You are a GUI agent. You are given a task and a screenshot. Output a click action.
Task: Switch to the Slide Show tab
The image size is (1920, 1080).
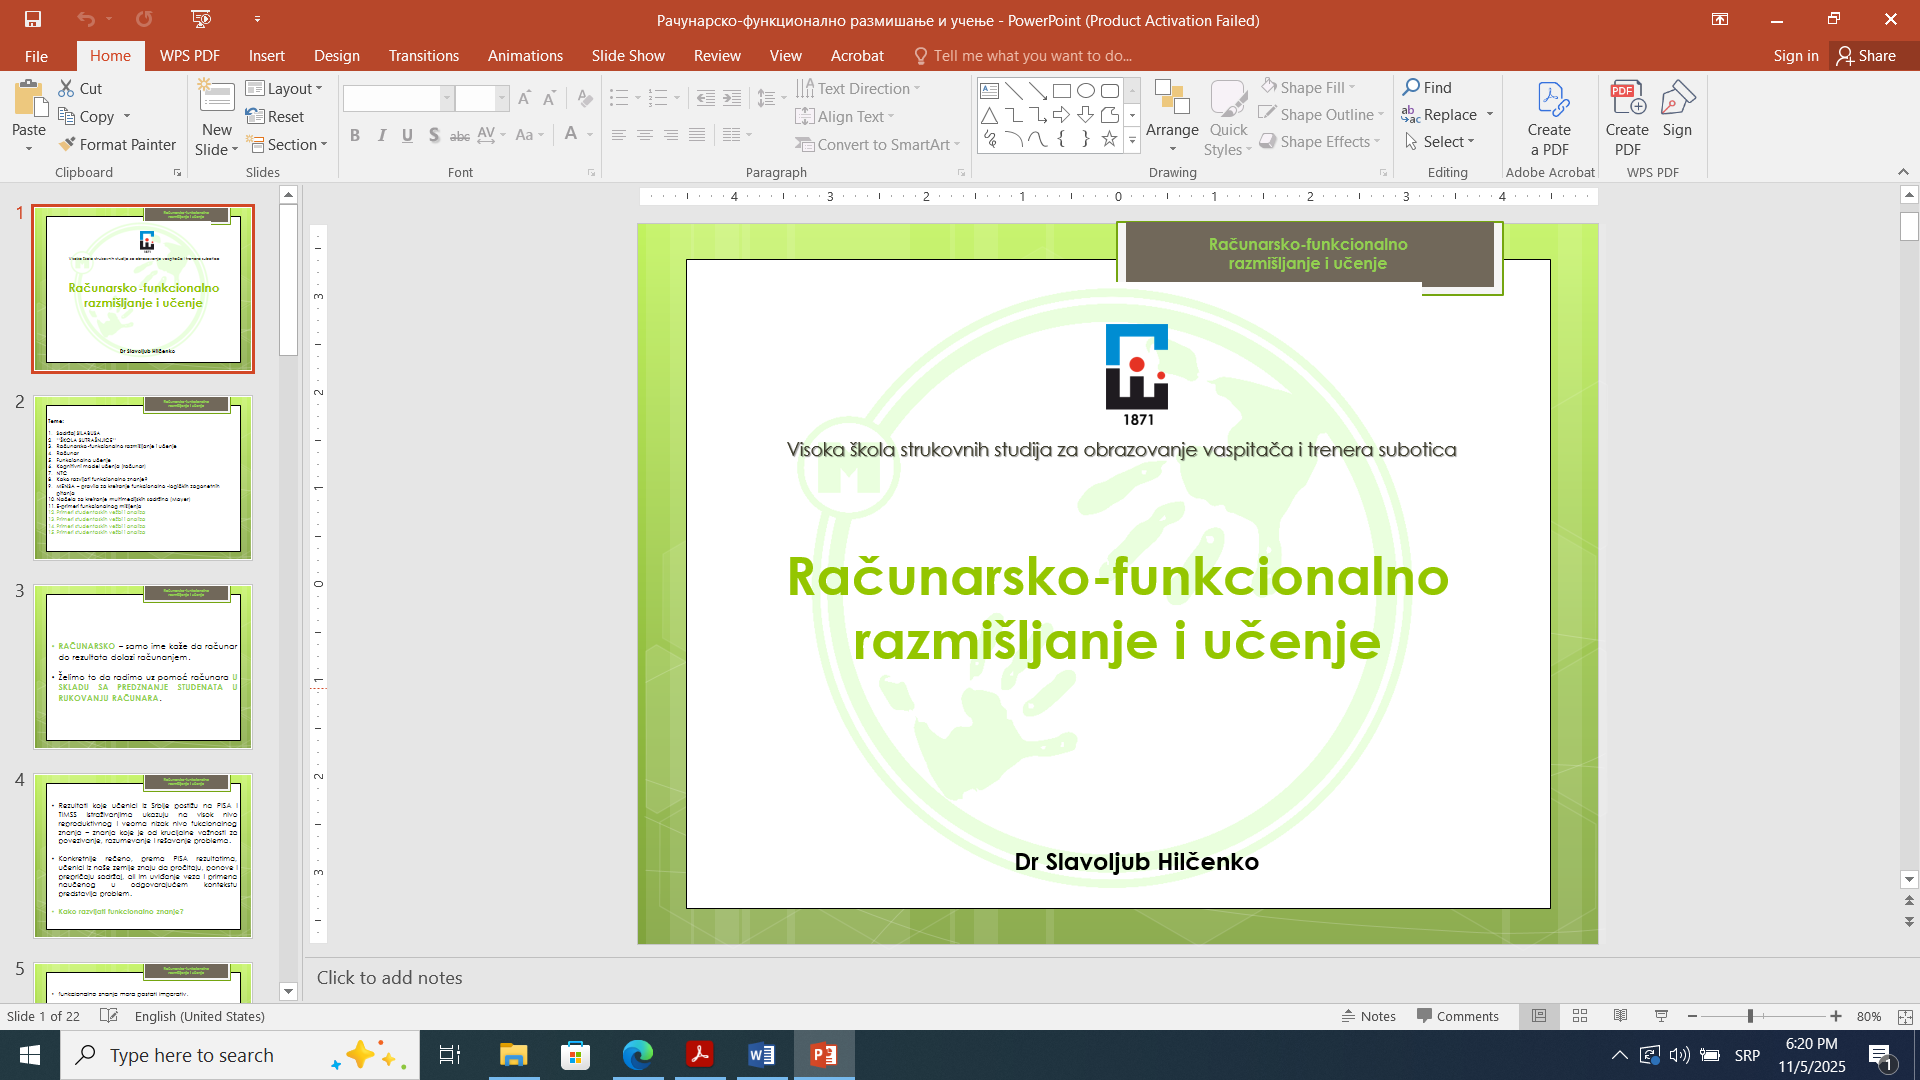(628, 56)
